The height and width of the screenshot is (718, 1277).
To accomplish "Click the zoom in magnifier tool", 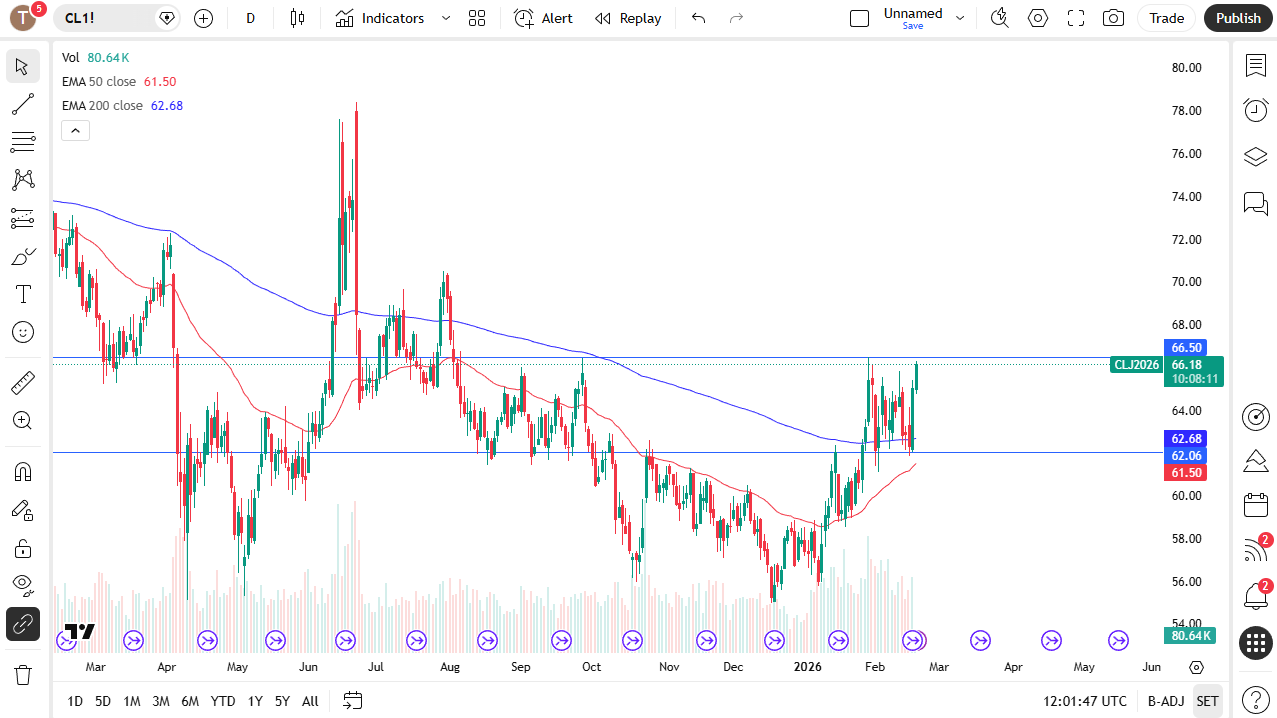I will click(x=22, y=420).
